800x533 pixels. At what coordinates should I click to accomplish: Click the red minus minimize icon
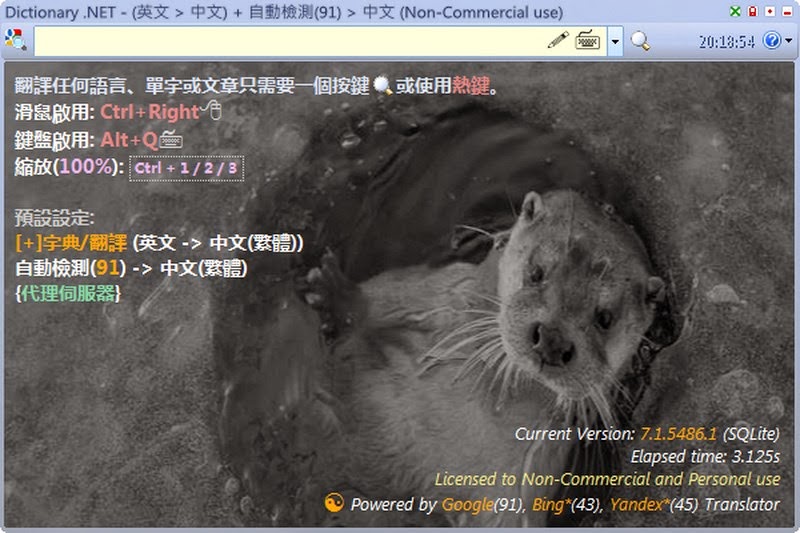coord(787,11)
